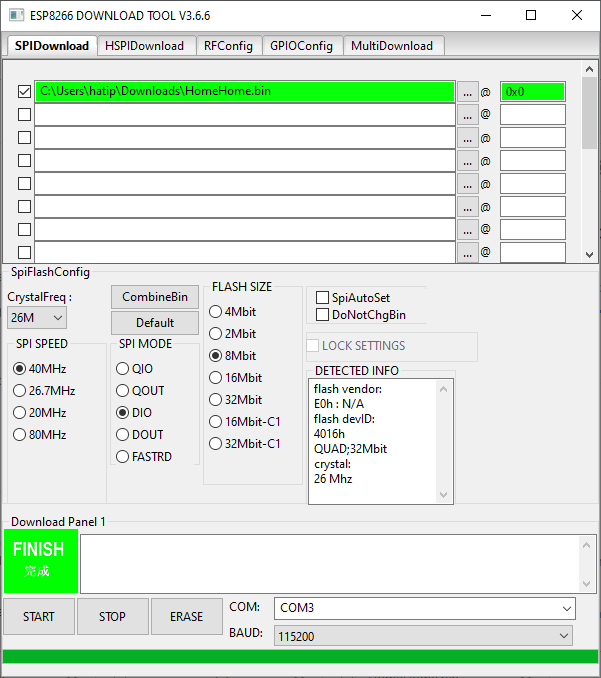Set flash size to 16Mbit-C1
Image resolution: width=601 pixels, height=678 pixels.
[x=245, y=422]
